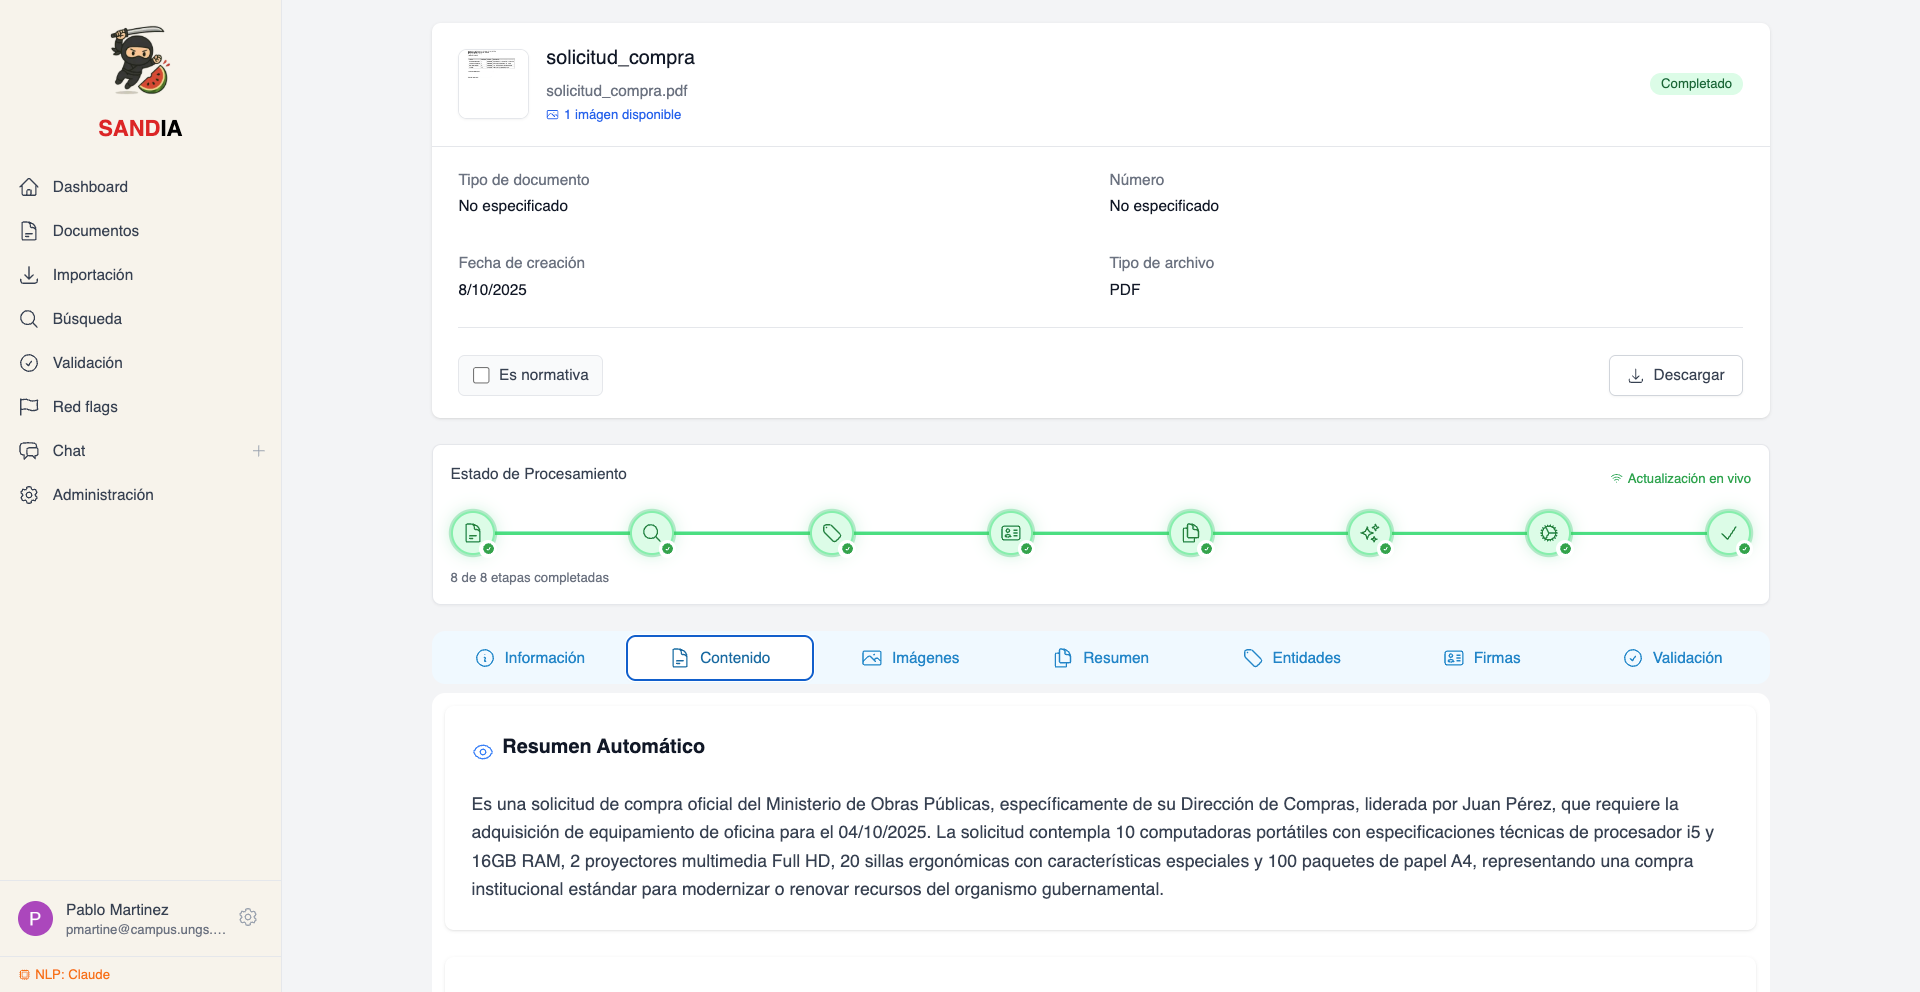Click the search stage icon in processing timeline
Screen dimensions: 1920x992
point(652,533)
